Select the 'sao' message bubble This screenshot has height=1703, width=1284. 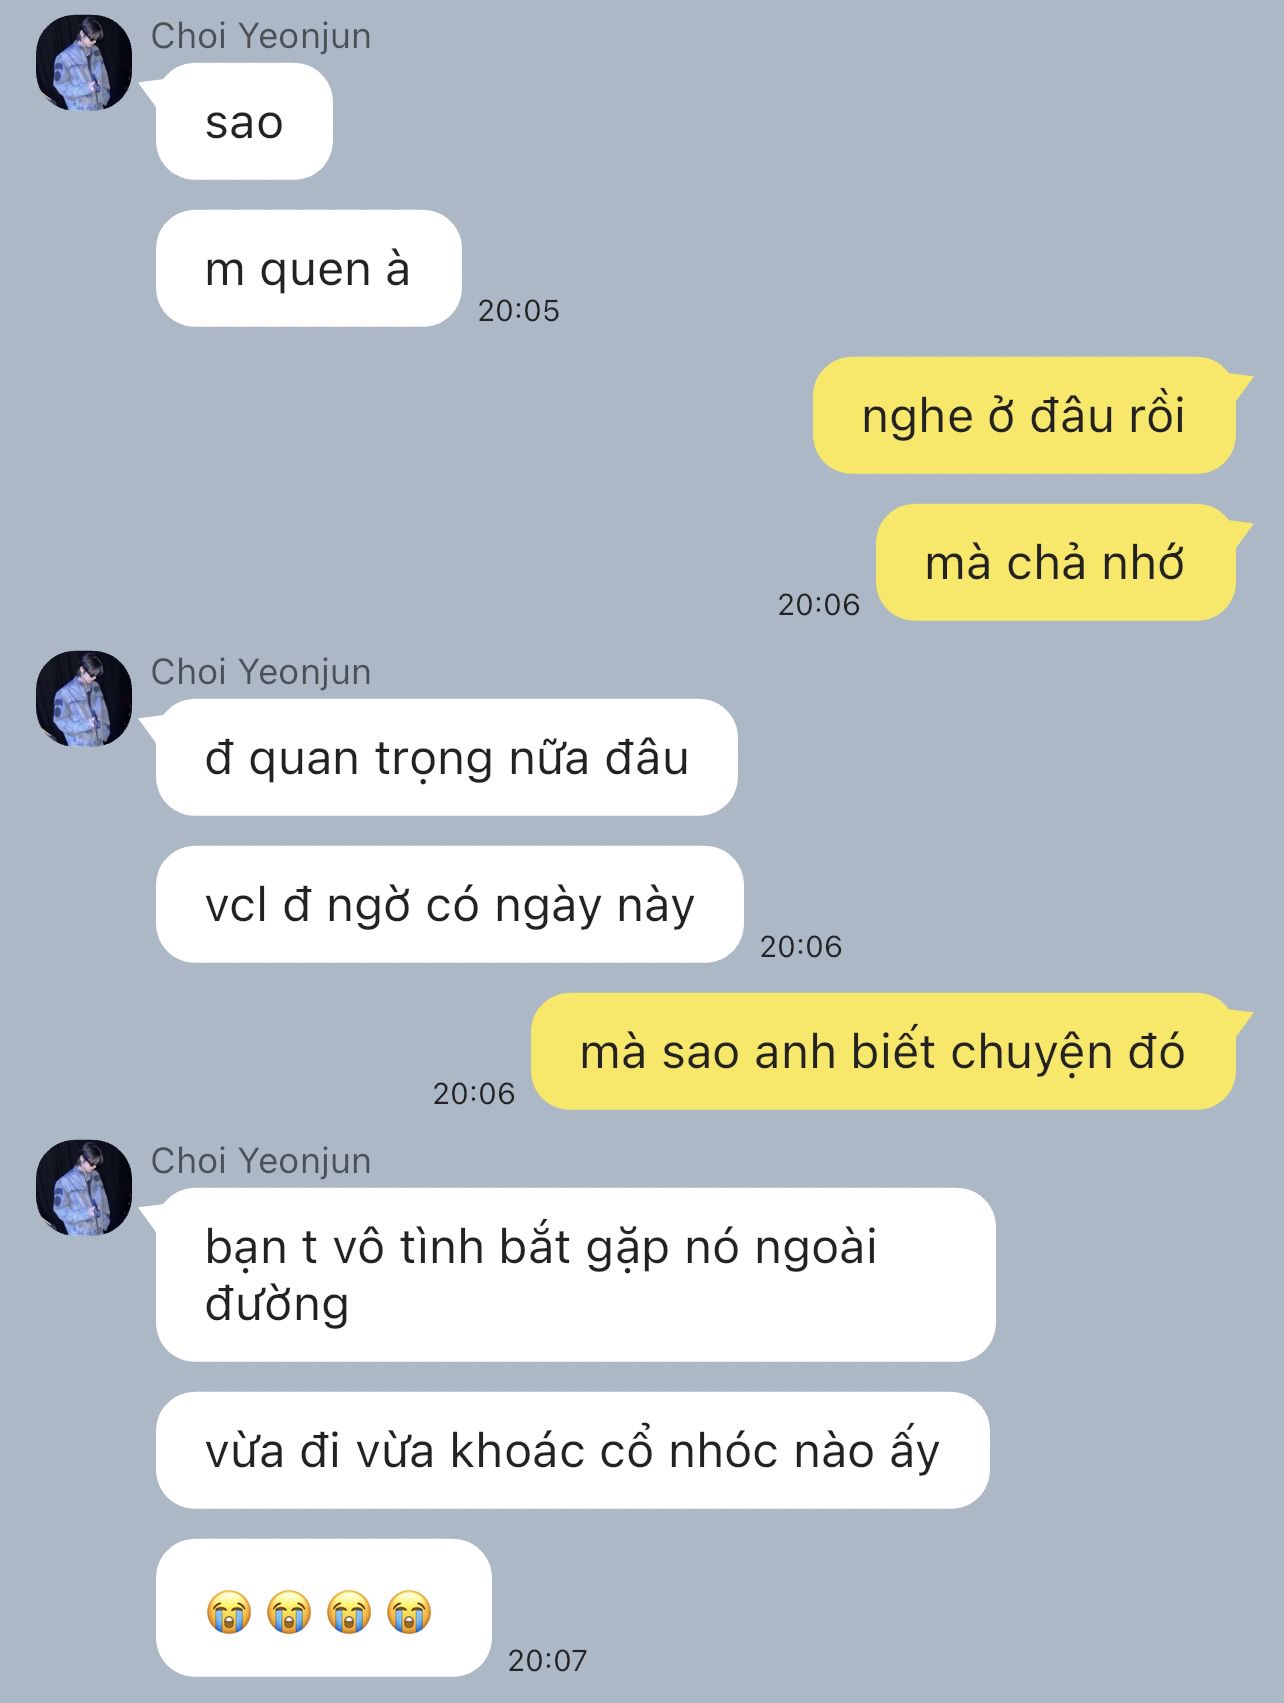point(244,122)
